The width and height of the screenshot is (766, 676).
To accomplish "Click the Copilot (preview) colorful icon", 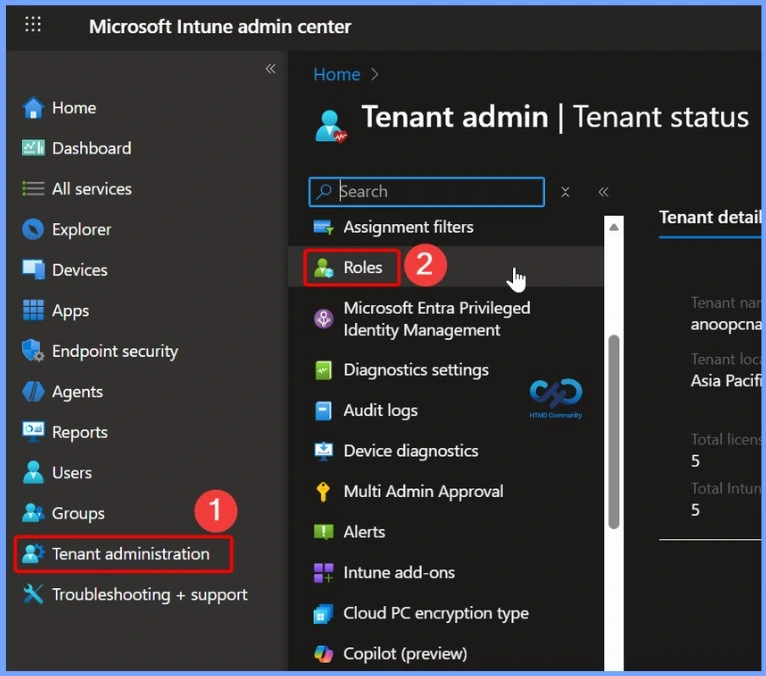I will click(x=323, y=654).
